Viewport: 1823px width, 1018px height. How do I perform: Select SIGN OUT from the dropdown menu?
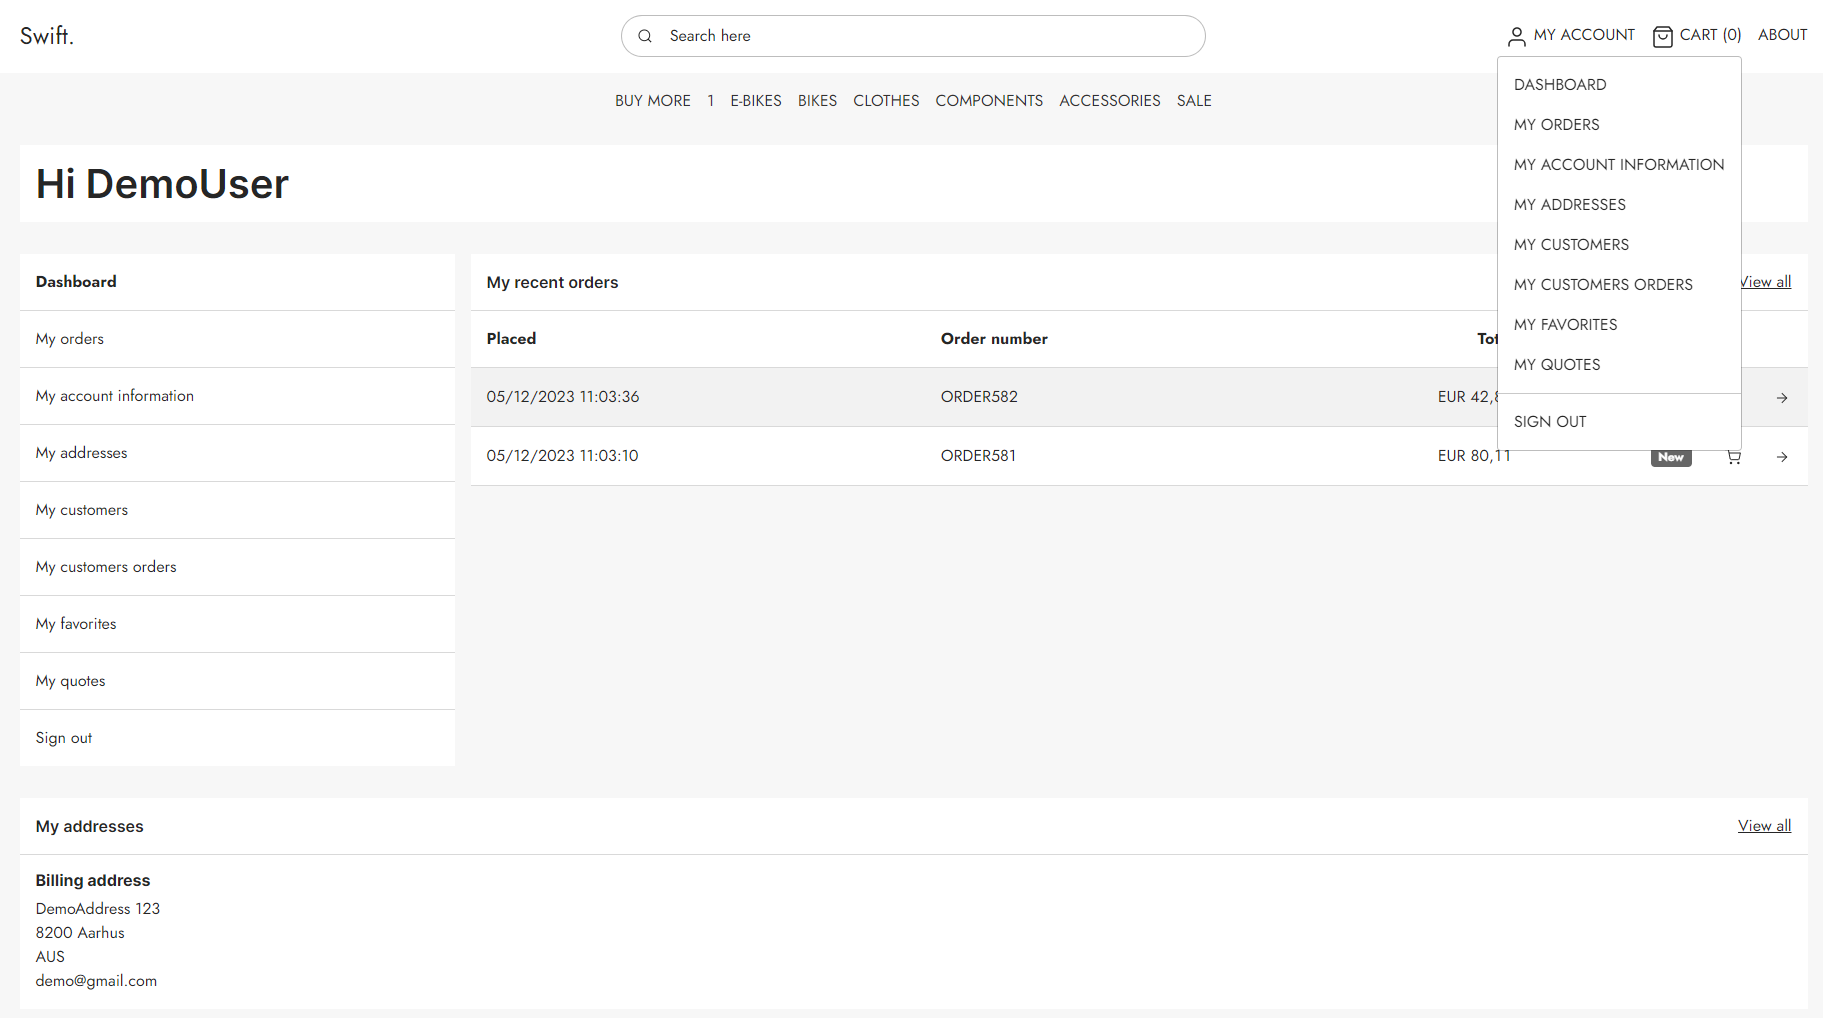tap(1549, 421)
